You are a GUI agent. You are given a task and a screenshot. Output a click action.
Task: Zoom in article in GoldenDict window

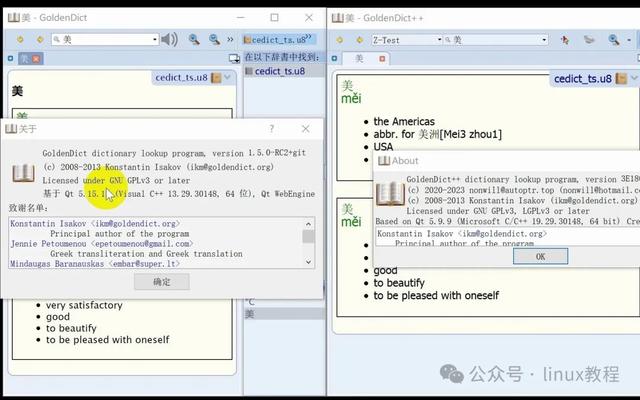click(x=194, y=39)
